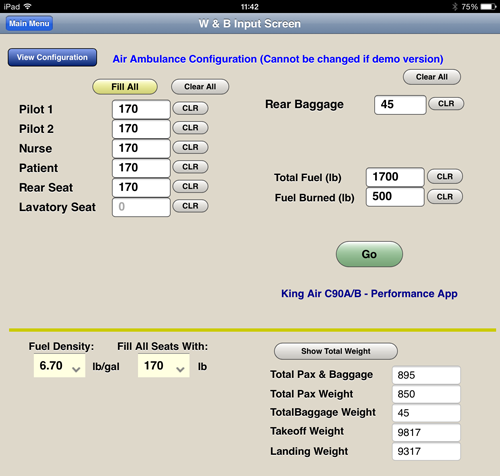Screen dimensions: 500x476
Task: Select the Landing Weight value 9317
Action: pyautogui.click(x=426, y=452)
